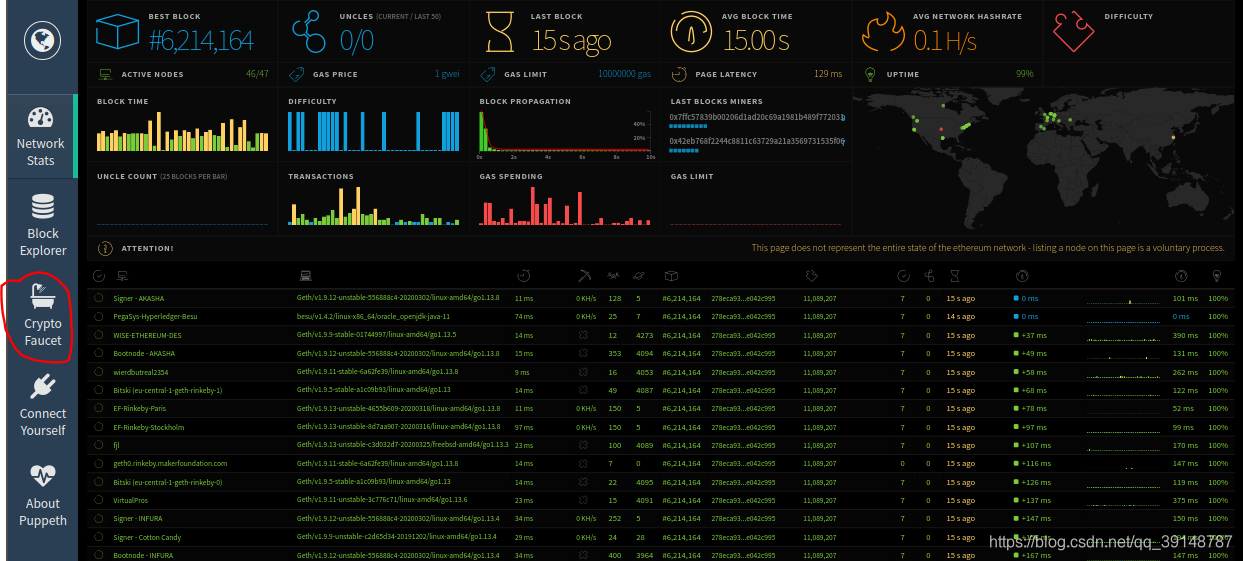Screen dimensions: 1243x561
Task: Sort table by pending transactions icon
Action: tap(639, 276)
